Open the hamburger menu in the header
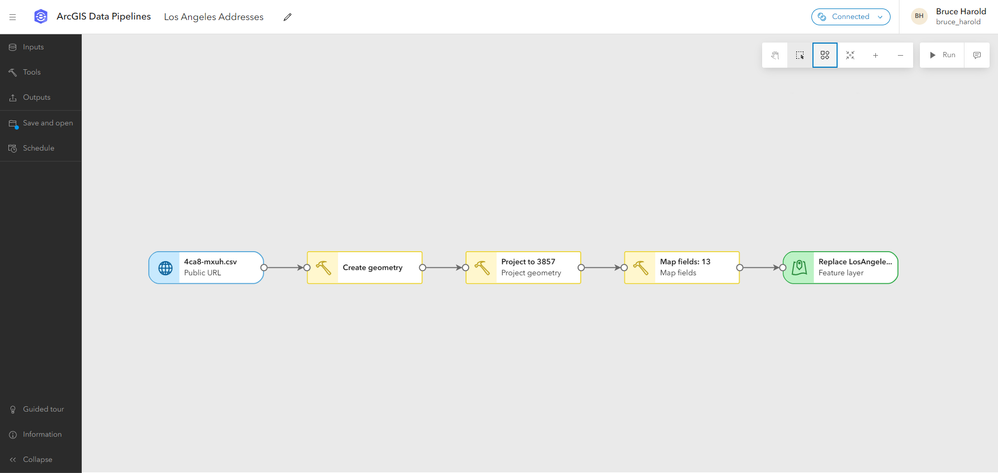 click(13, 17)
